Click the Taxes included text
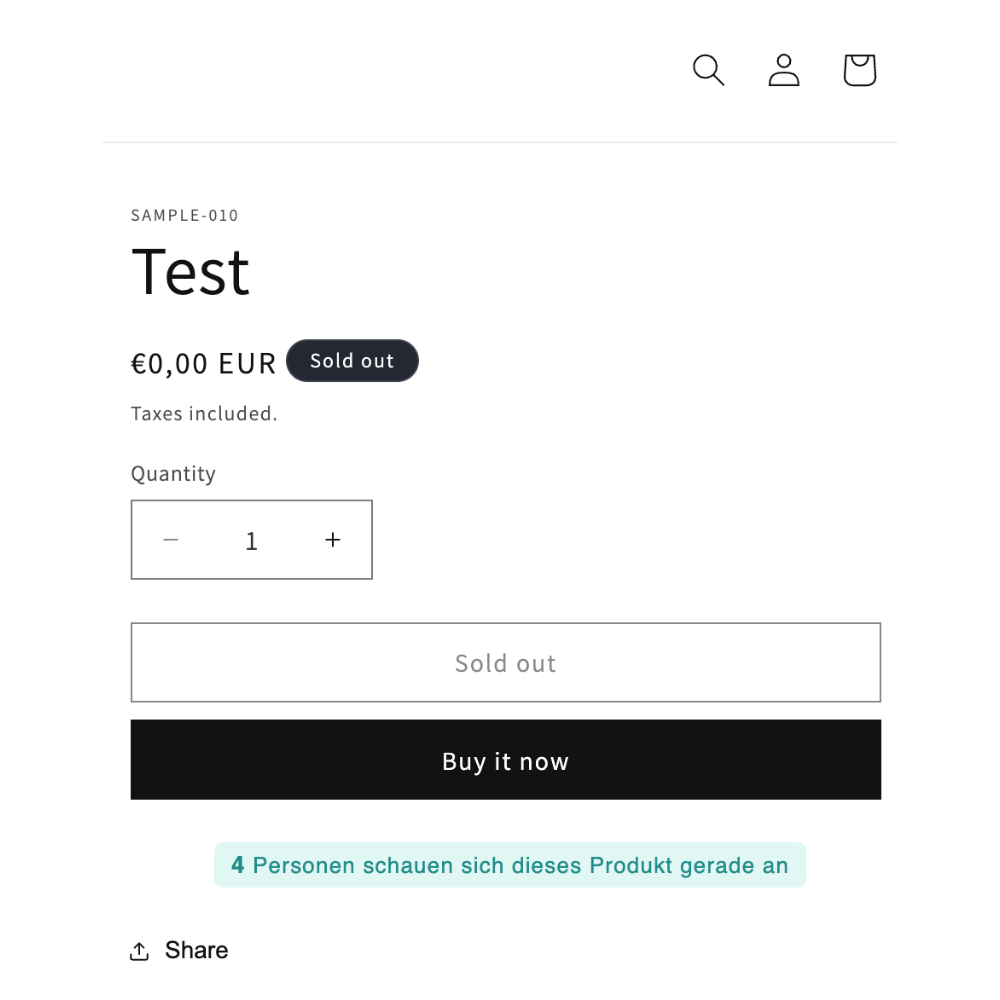The image size is (1000, 1000). [204, 413]
